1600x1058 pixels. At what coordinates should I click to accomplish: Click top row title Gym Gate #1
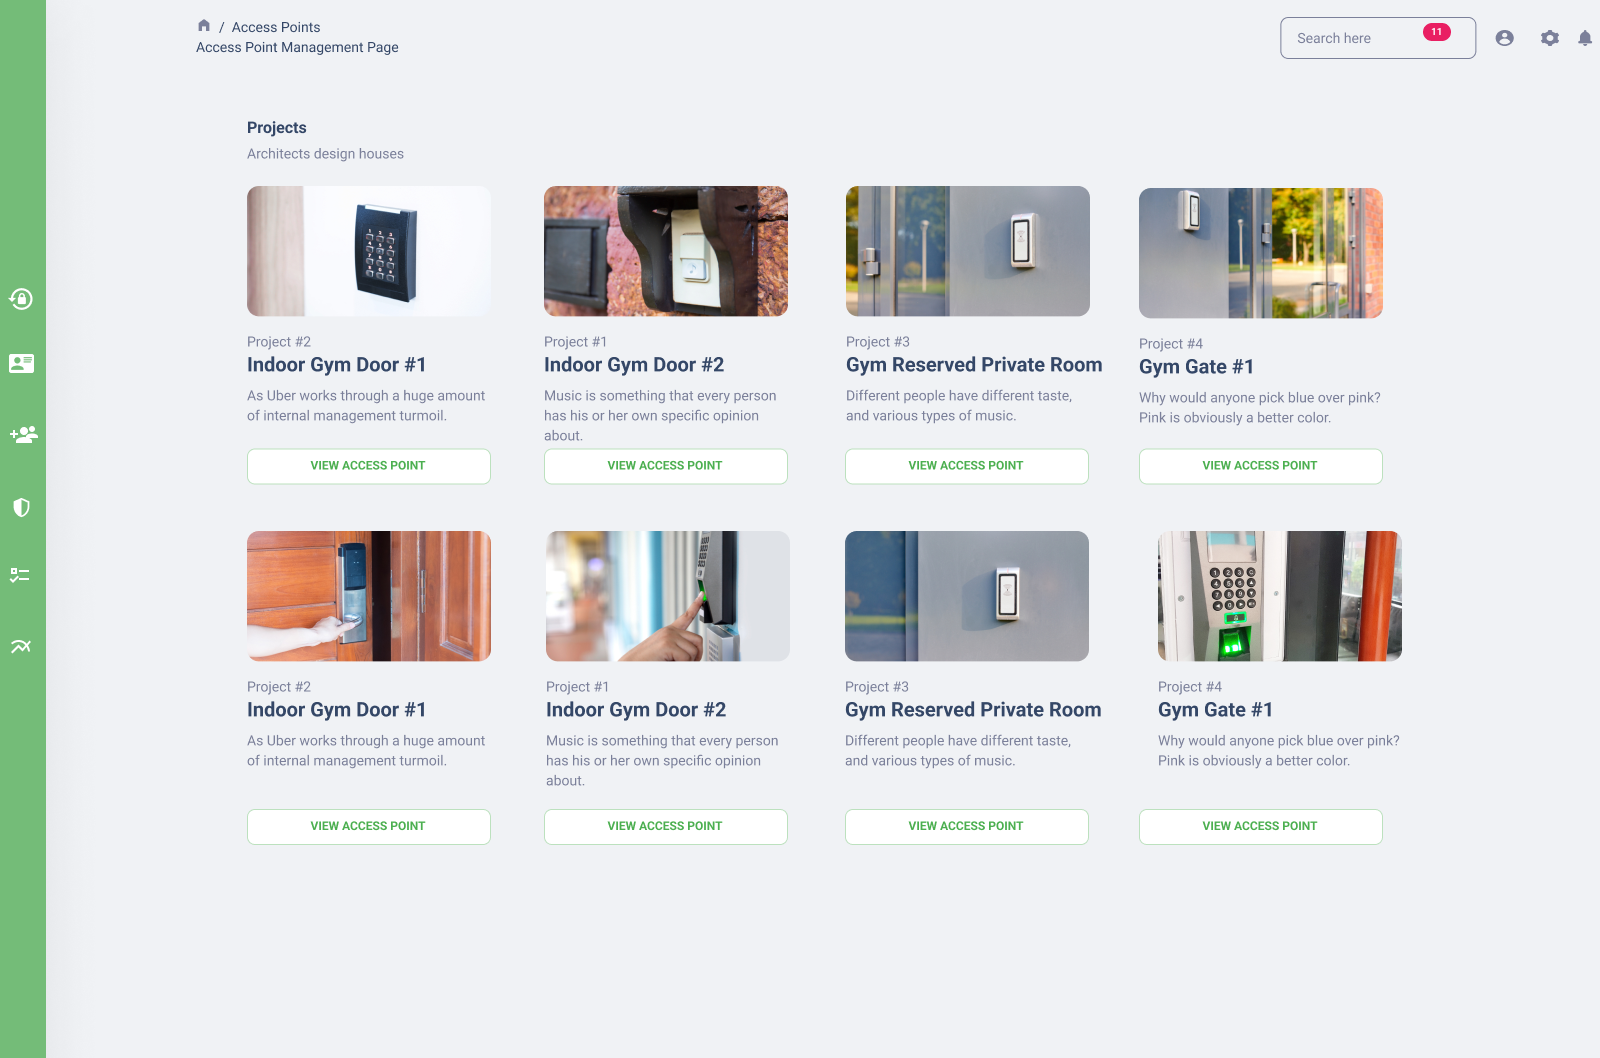tap(1196, 367)
